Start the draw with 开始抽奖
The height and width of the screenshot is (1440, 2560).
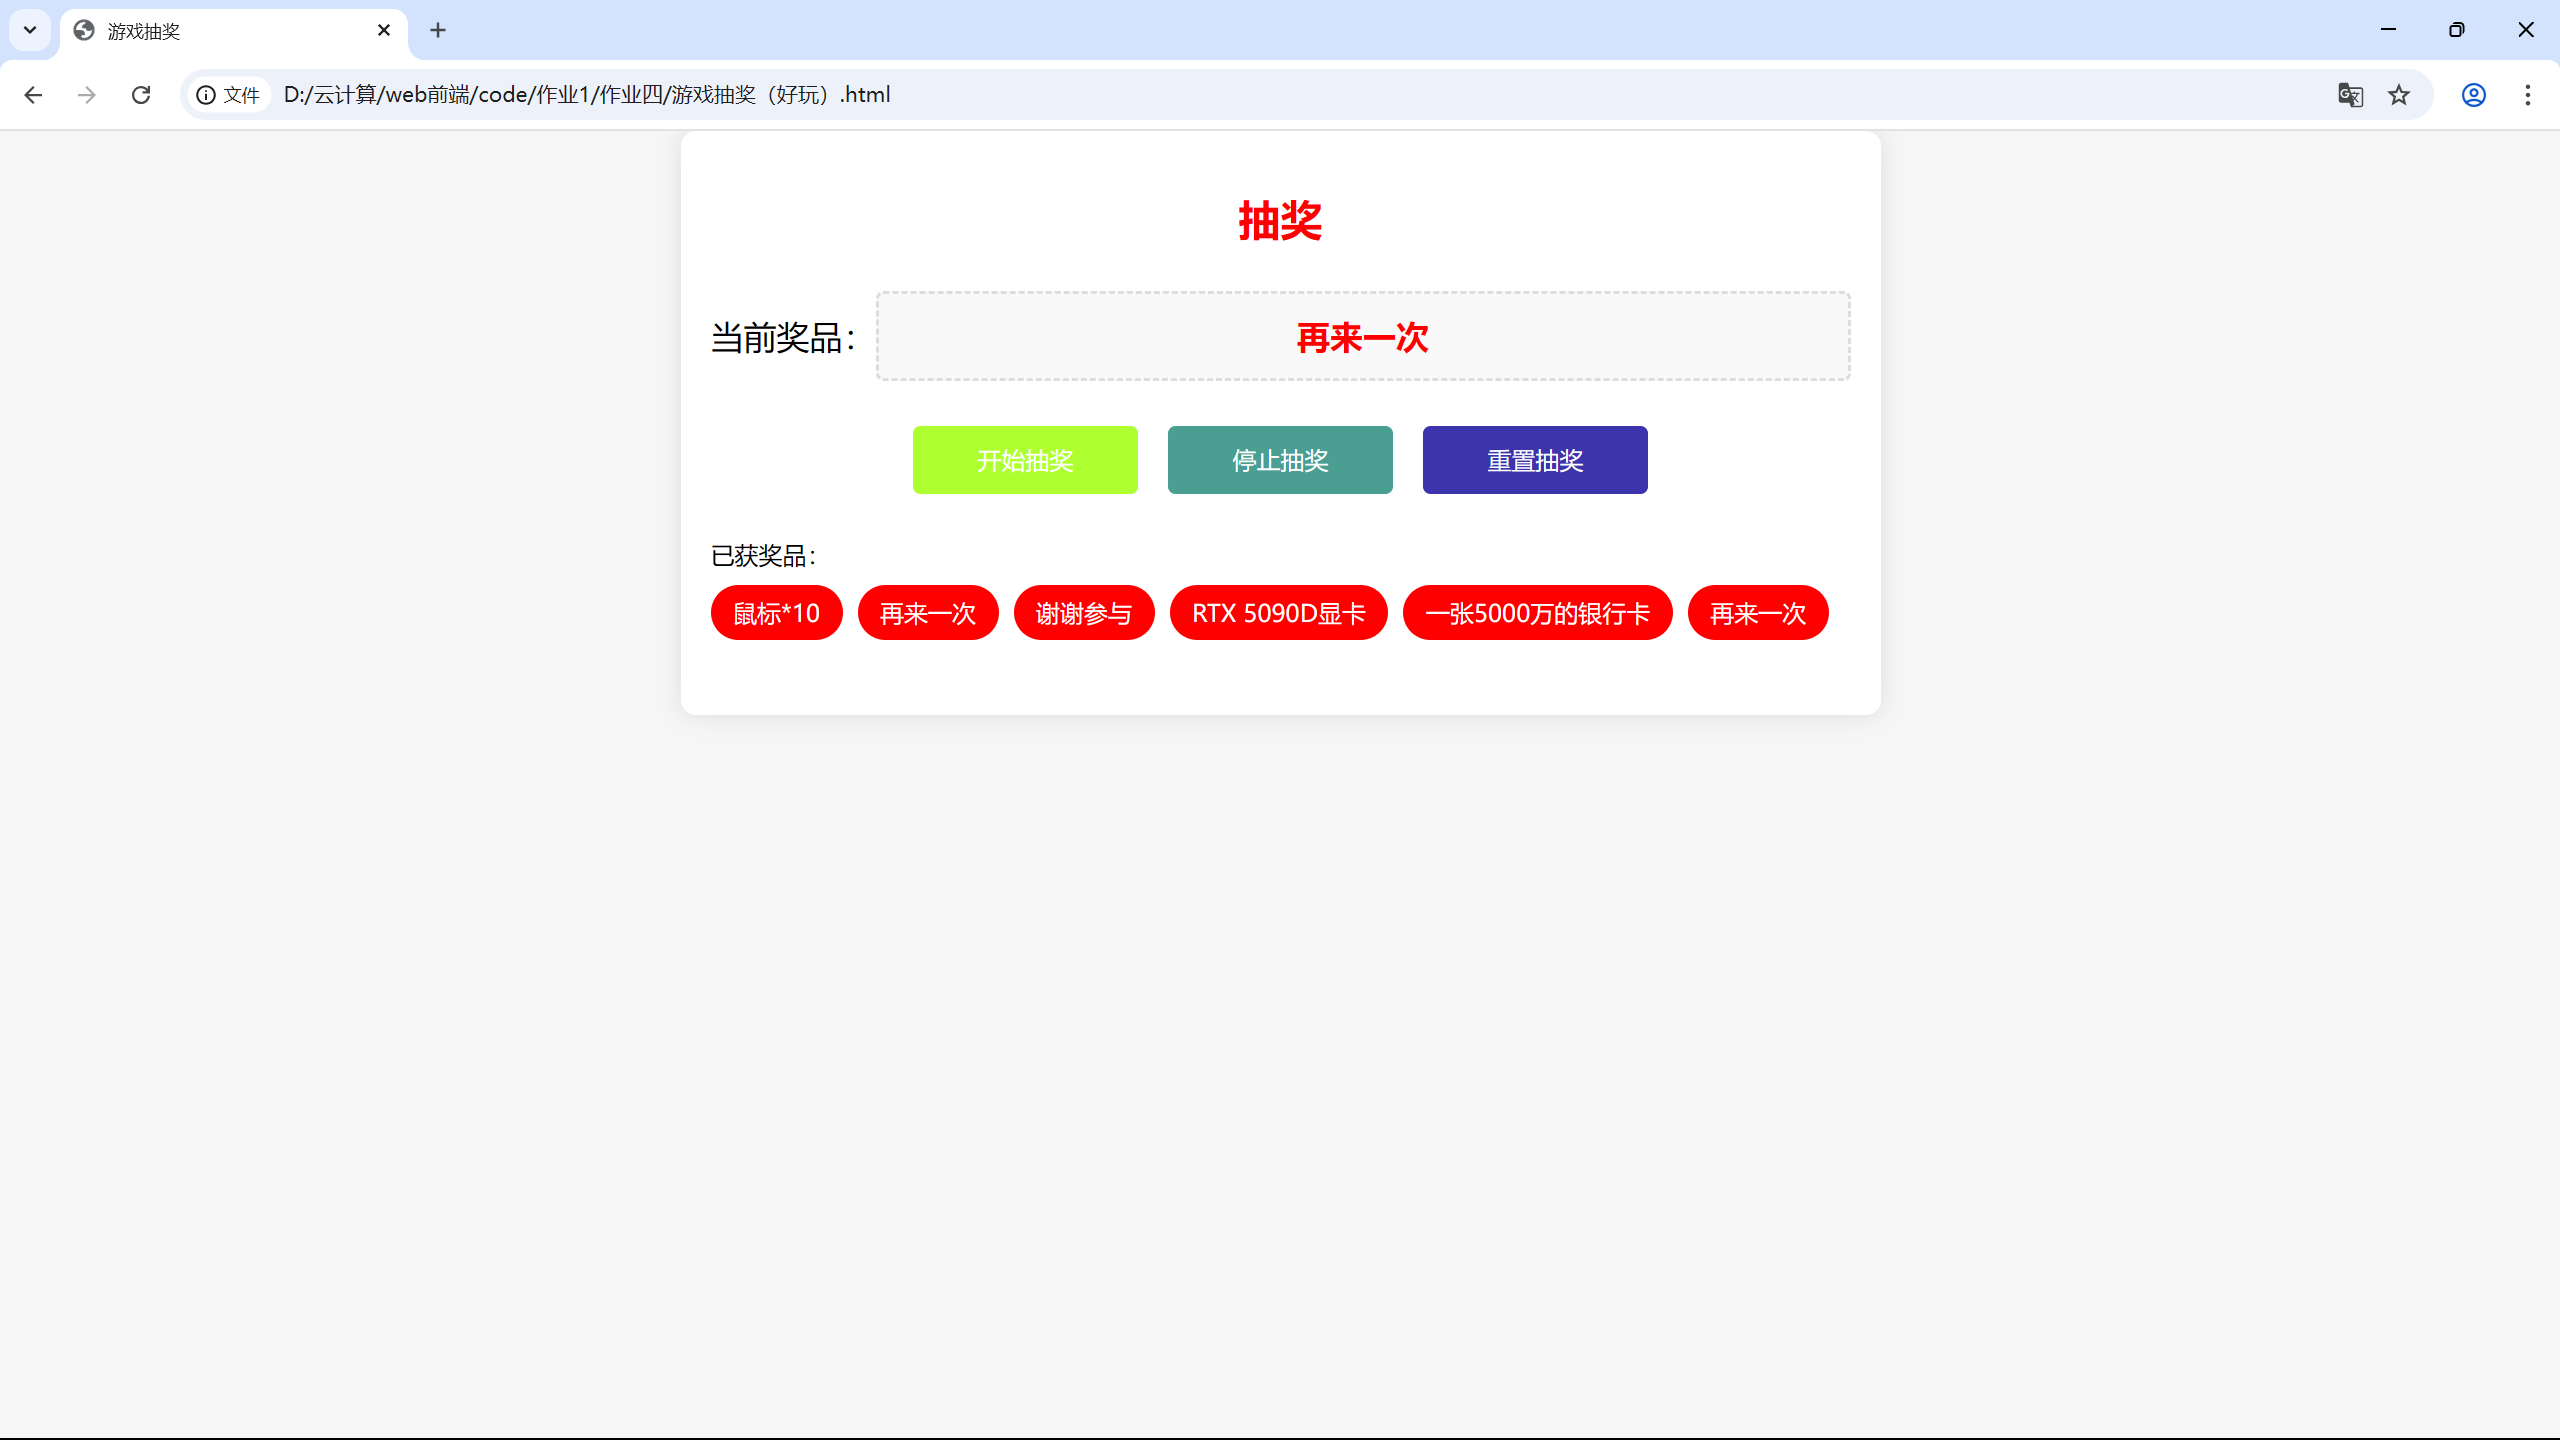(x=1025, y=460)
